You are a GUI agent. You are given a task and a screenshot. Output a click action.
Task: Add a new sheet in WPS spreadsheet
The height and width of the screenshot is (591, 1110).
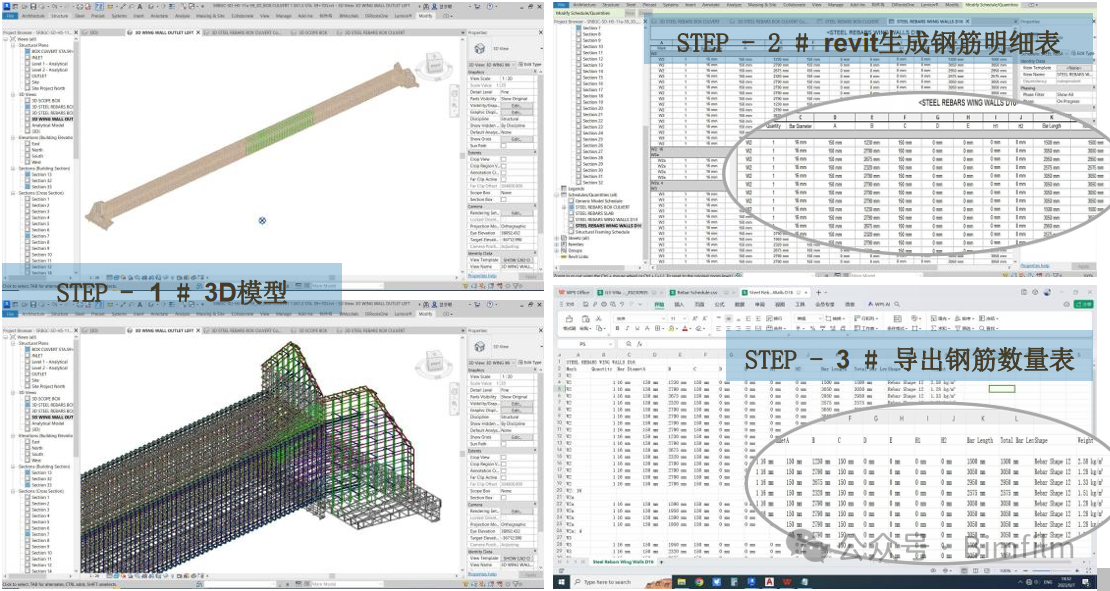click(661, 562)
